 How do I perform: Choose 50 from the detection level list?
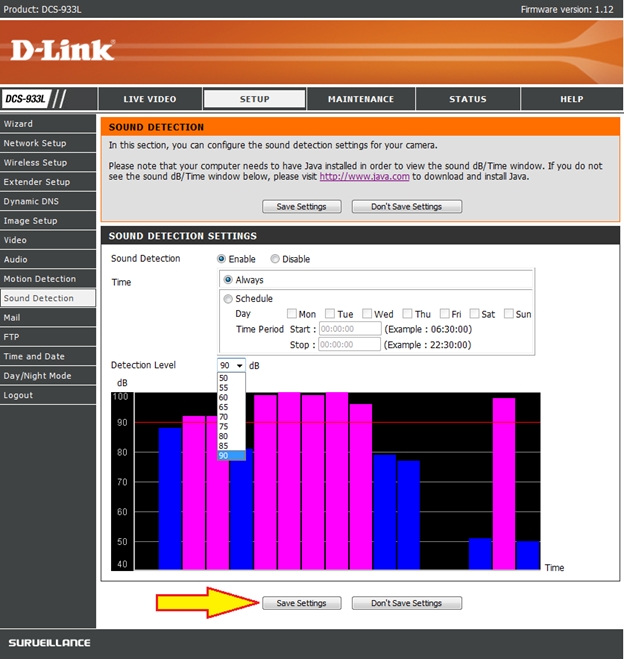(x=223, y=377)
